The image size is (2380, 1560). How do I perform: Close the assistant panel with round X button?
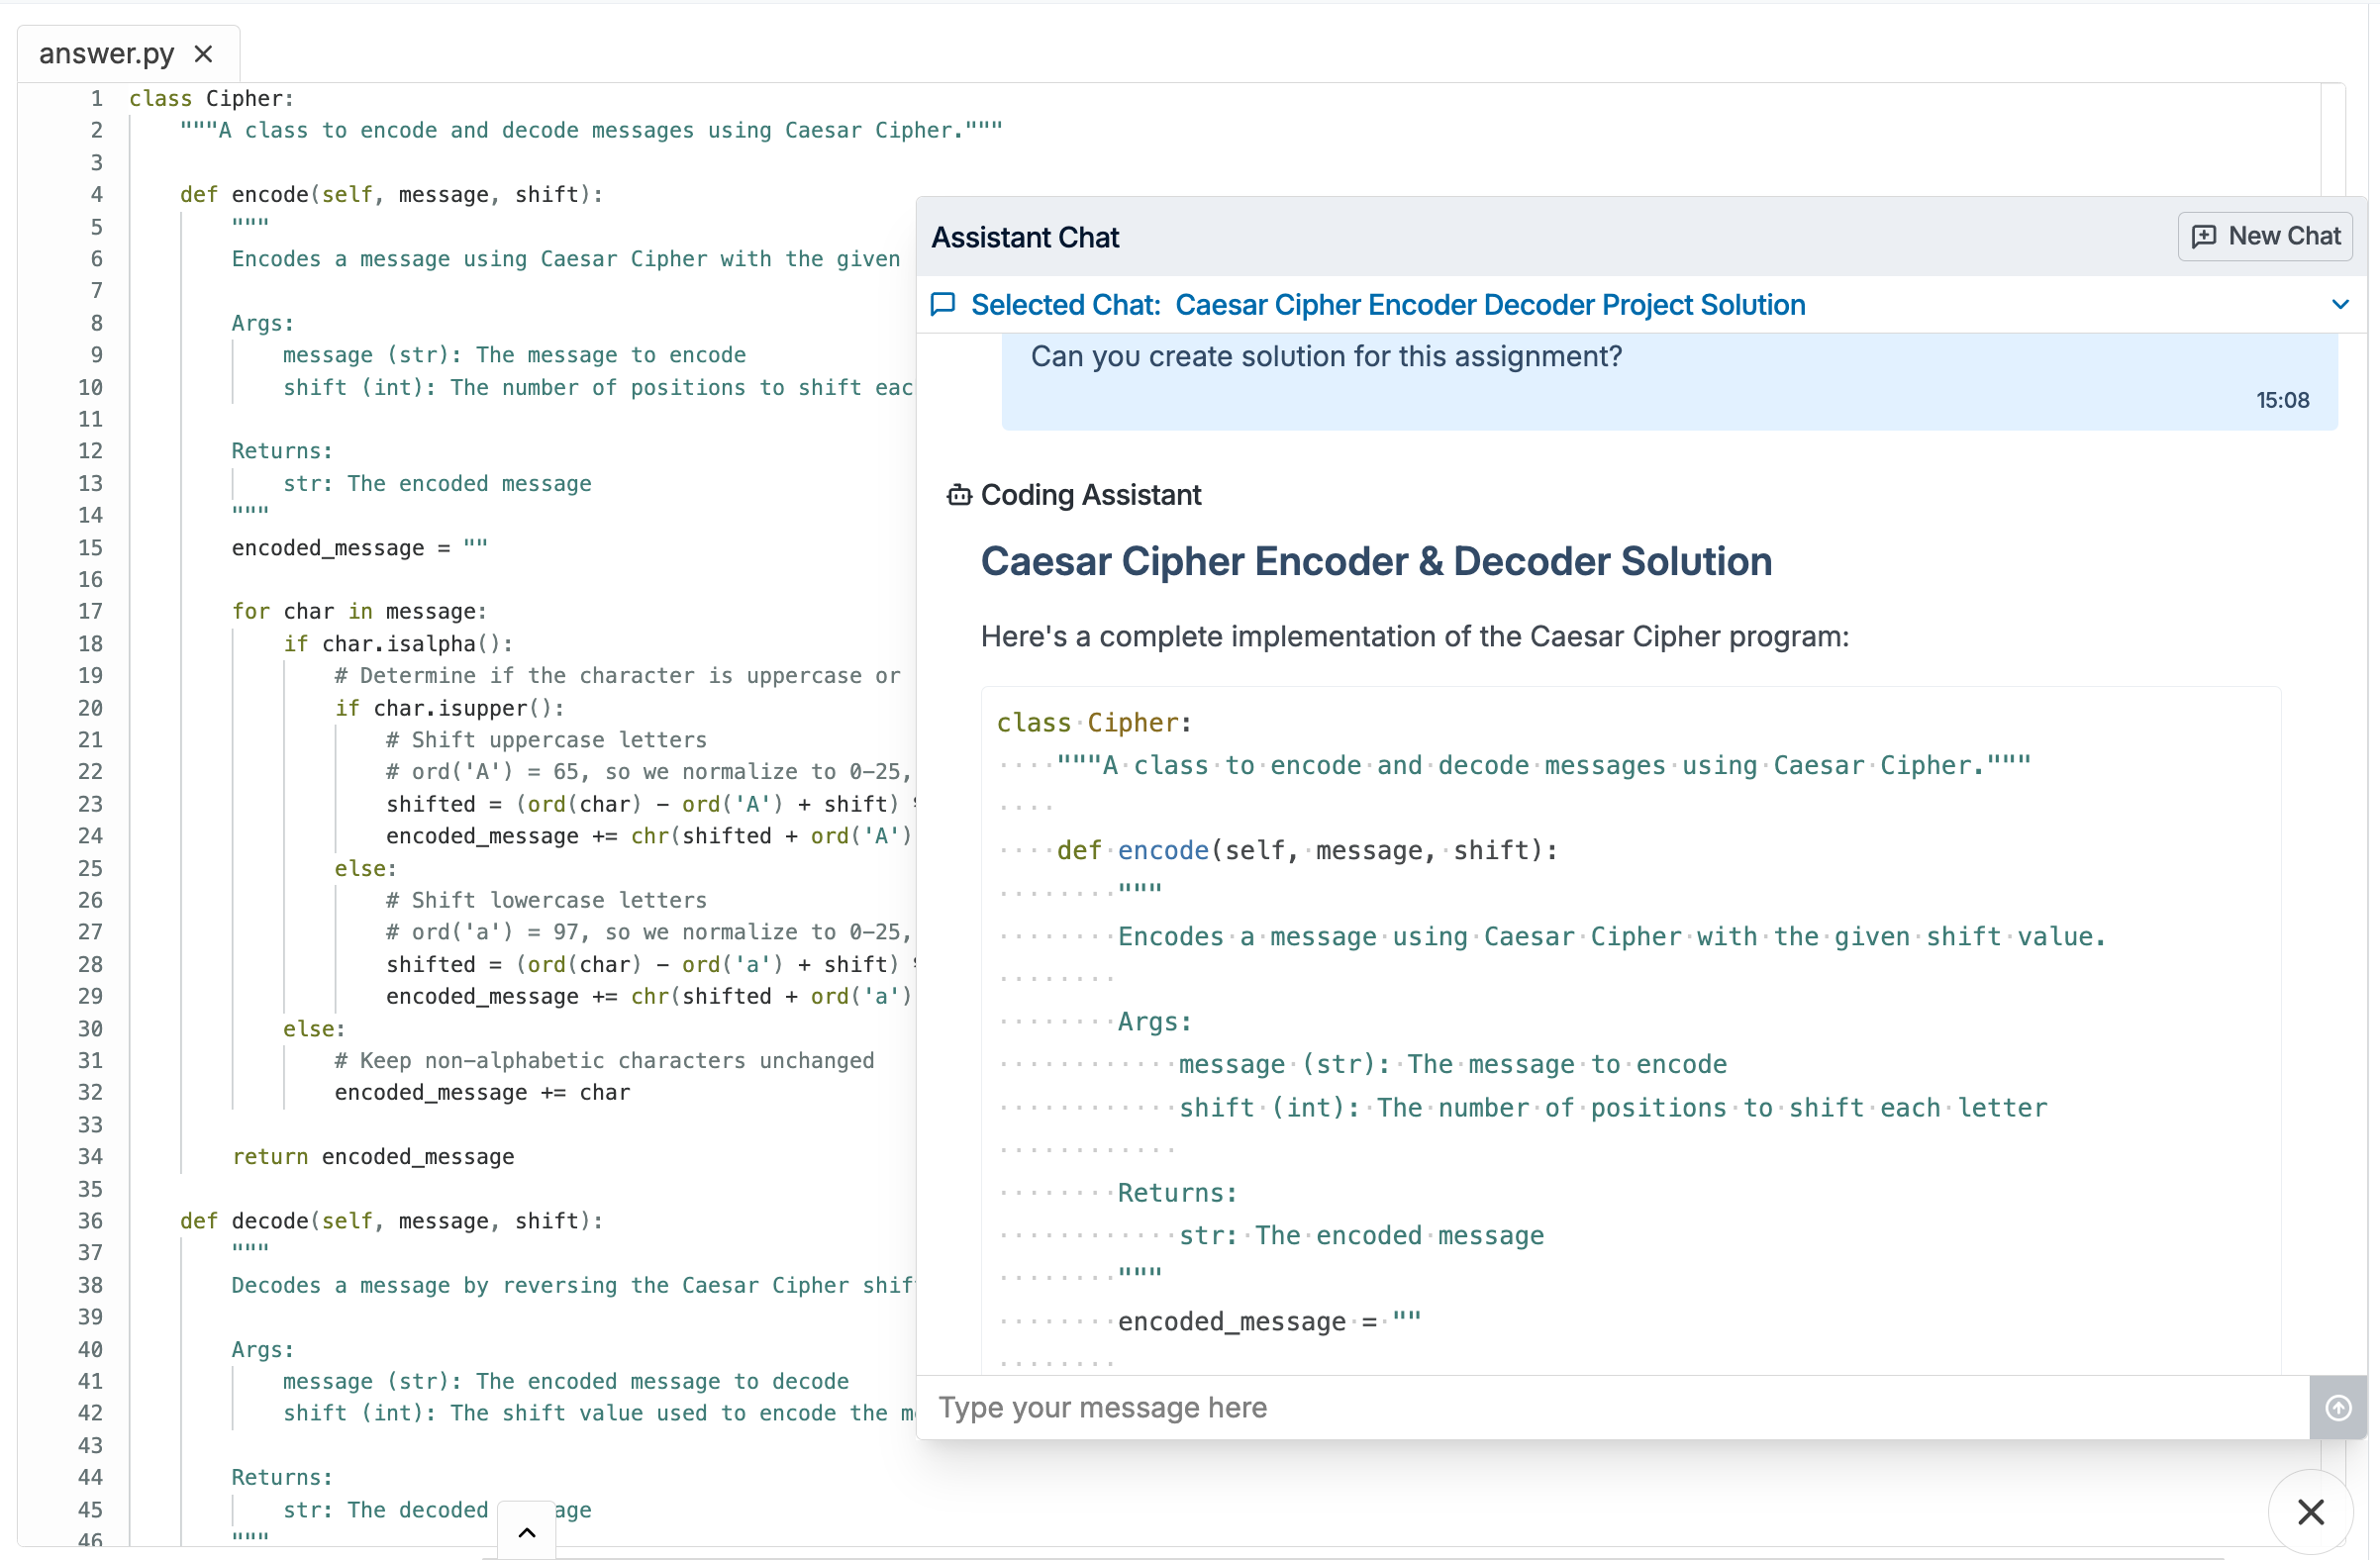pos(2310,1511)
